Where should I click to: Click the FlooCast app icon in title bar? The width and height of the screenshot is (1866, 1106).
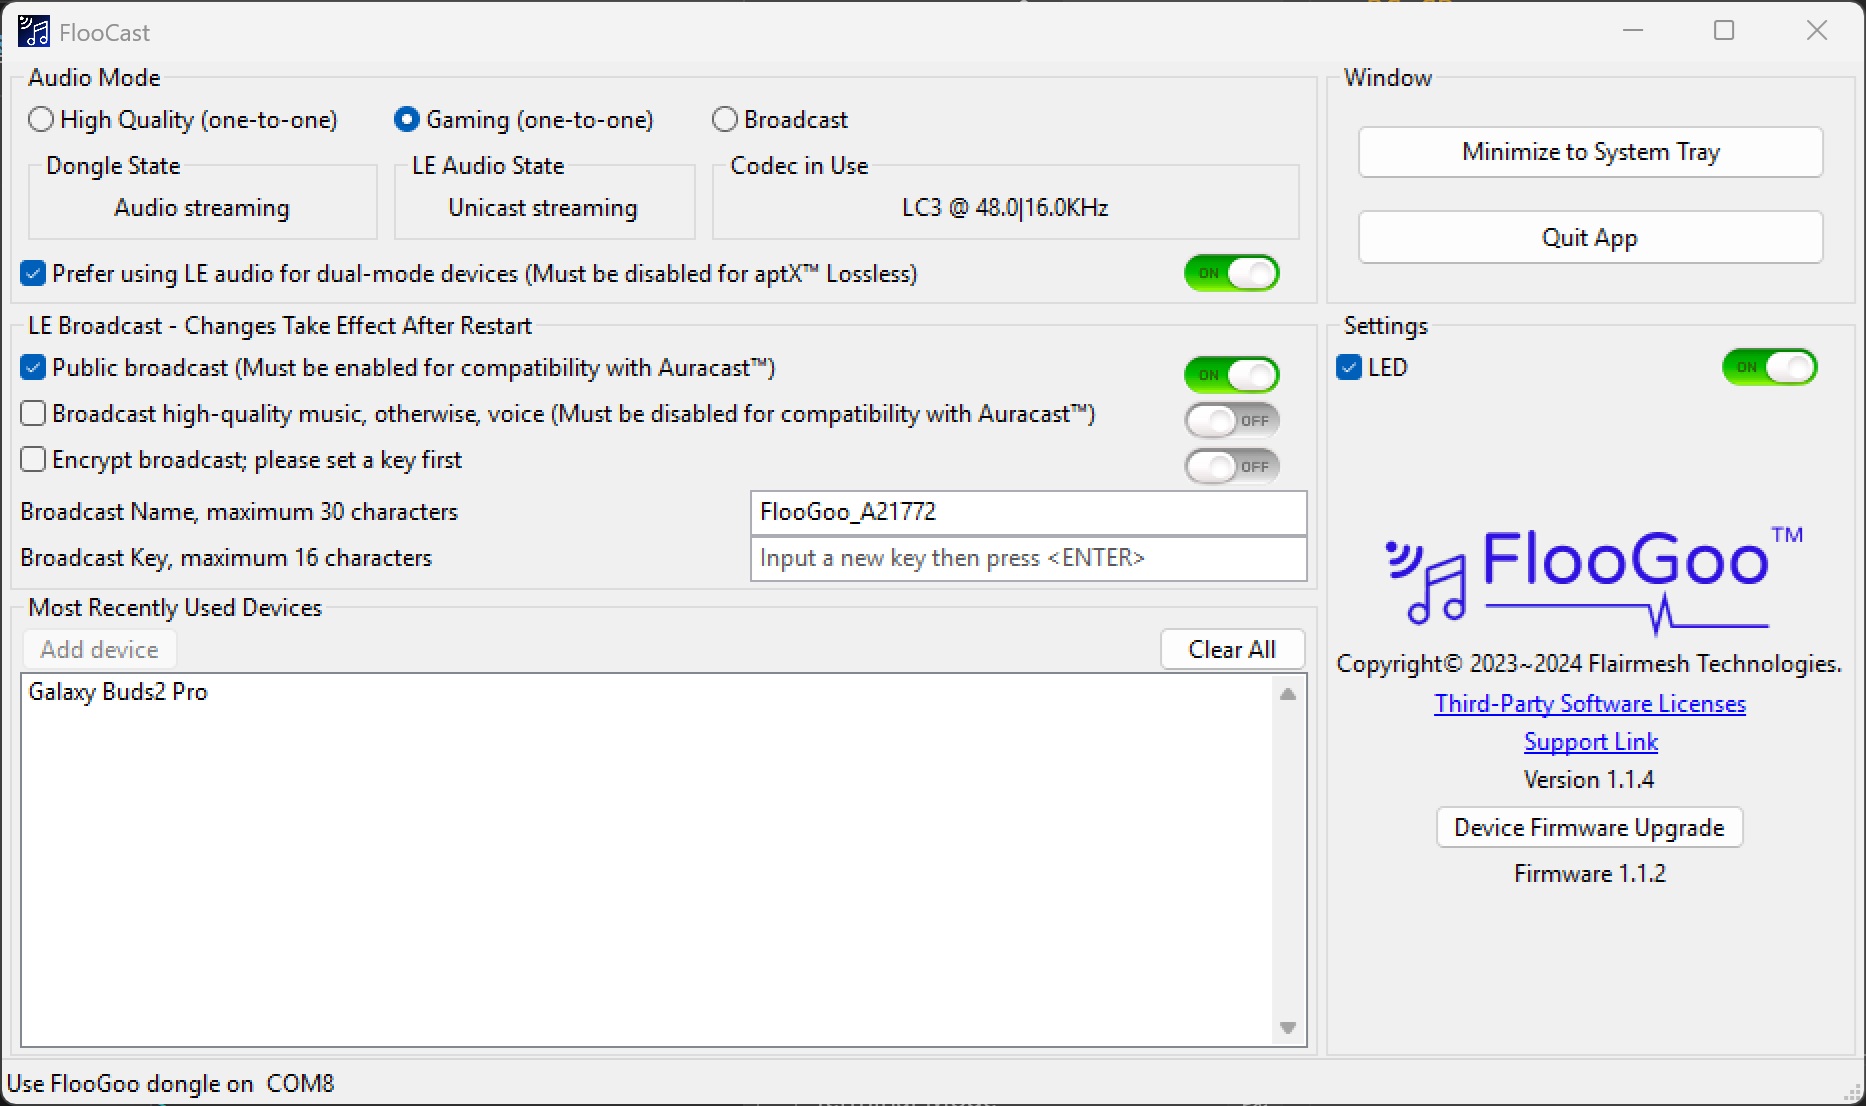[x=34, y=32]
